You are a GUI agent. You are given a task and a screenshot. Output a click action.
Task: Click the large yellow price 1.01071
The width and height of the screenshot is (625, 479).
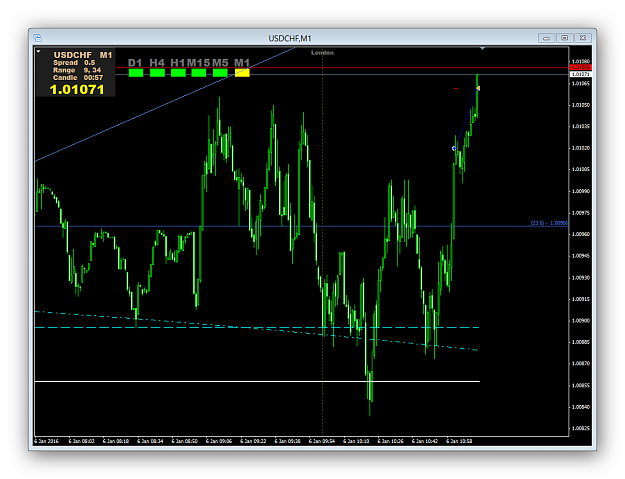(x=77, y=90)
